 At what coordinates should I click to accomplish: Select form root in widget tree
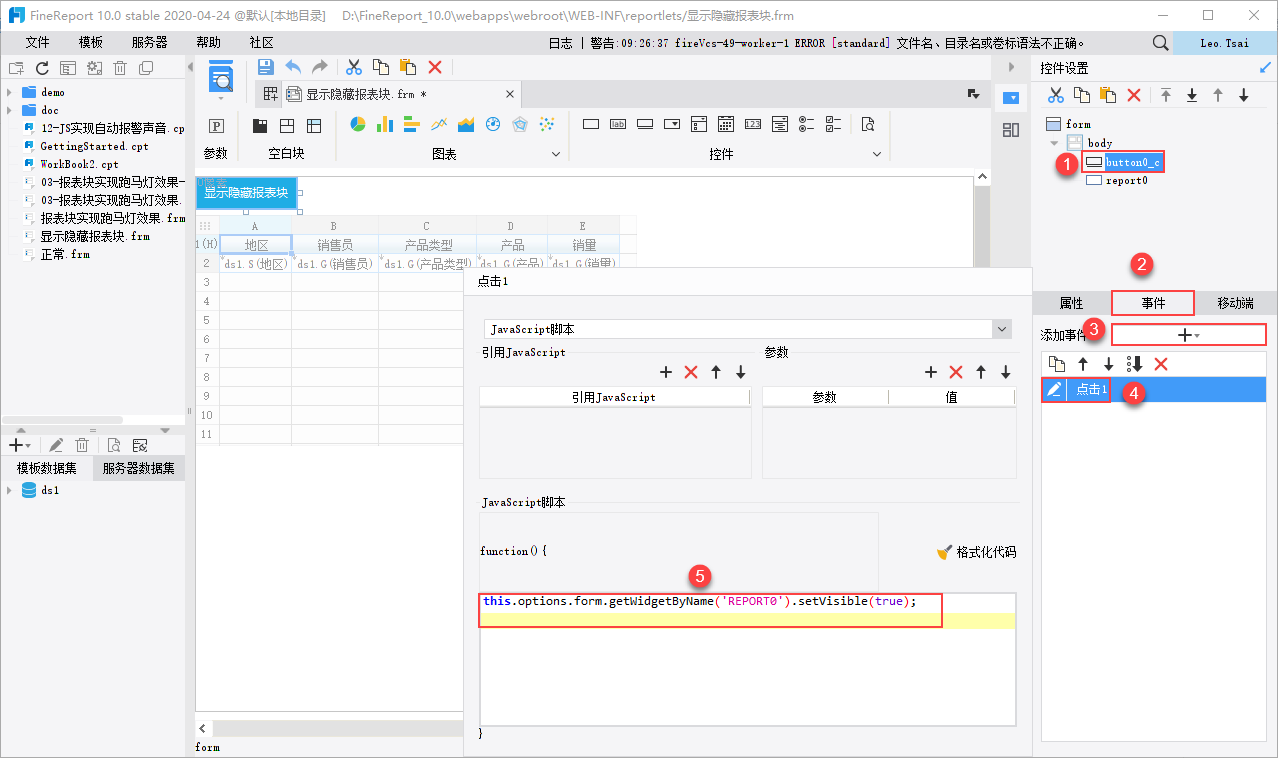click(x=1068, y=124)
